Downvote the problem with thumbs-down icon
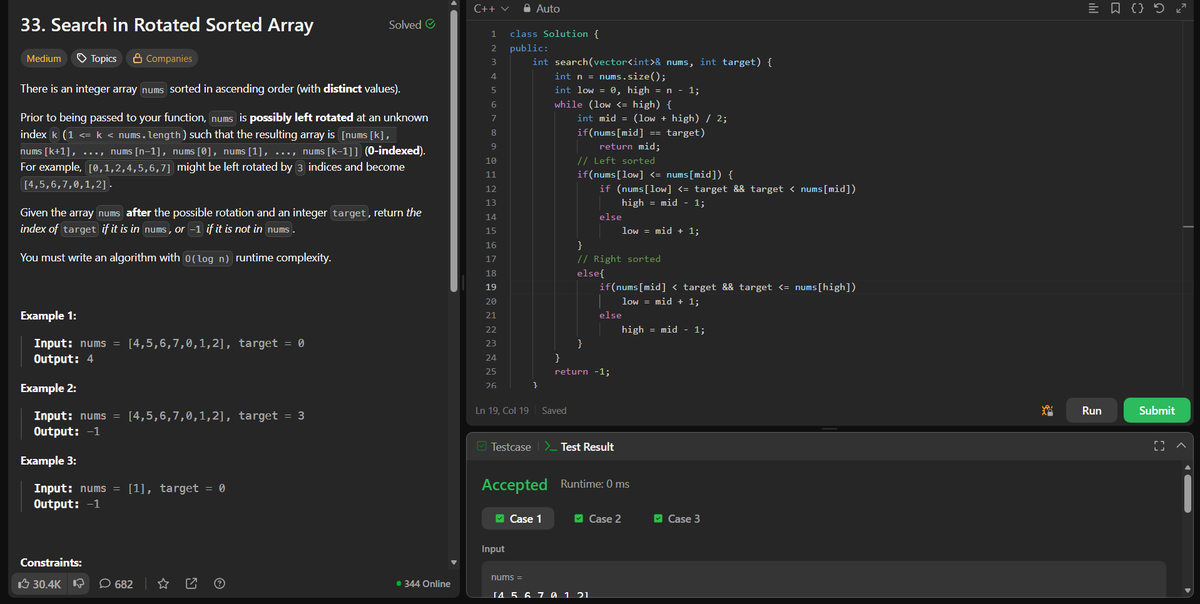Image resolution: width=1200 pixels, height=604 pixels. coord(79,583)
